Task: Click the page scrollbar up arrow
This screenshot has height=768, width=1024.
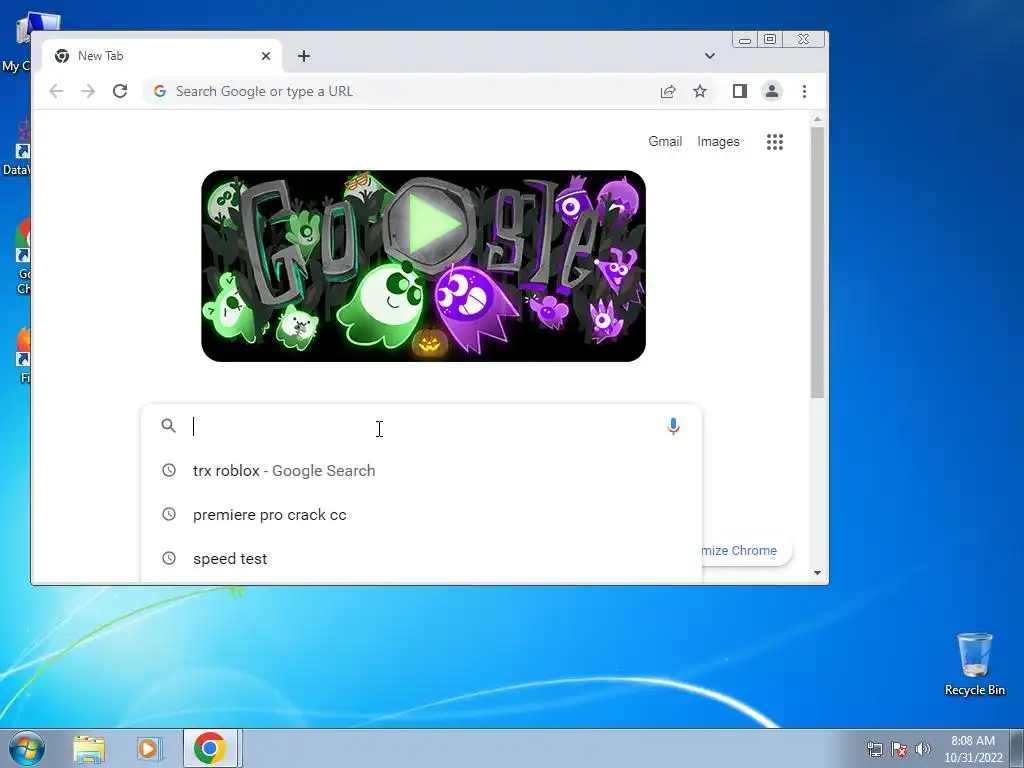Action: click(817, 120)
